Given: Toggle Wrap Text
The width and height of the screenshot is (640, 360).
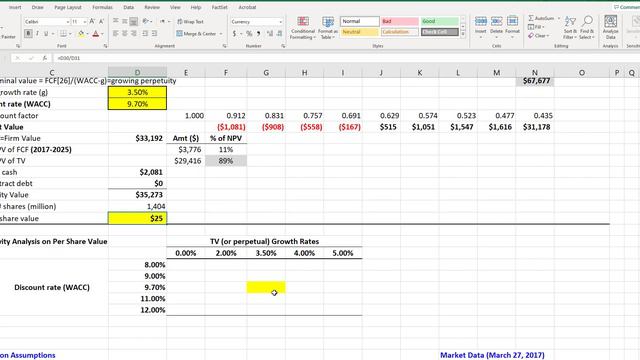Looking at the screenshot, I should point(190,21).
